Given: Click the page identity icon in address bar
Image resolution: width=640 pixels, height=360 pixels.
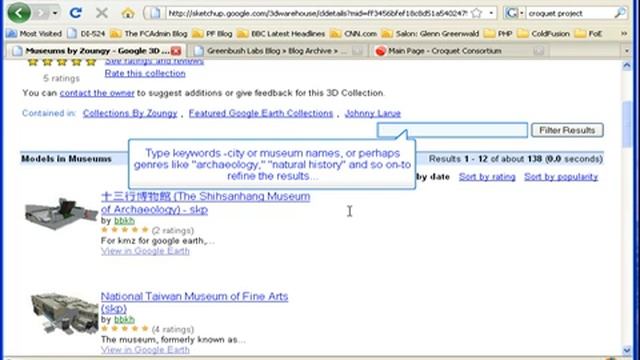Looking at the screenshot, I should 155,13.
